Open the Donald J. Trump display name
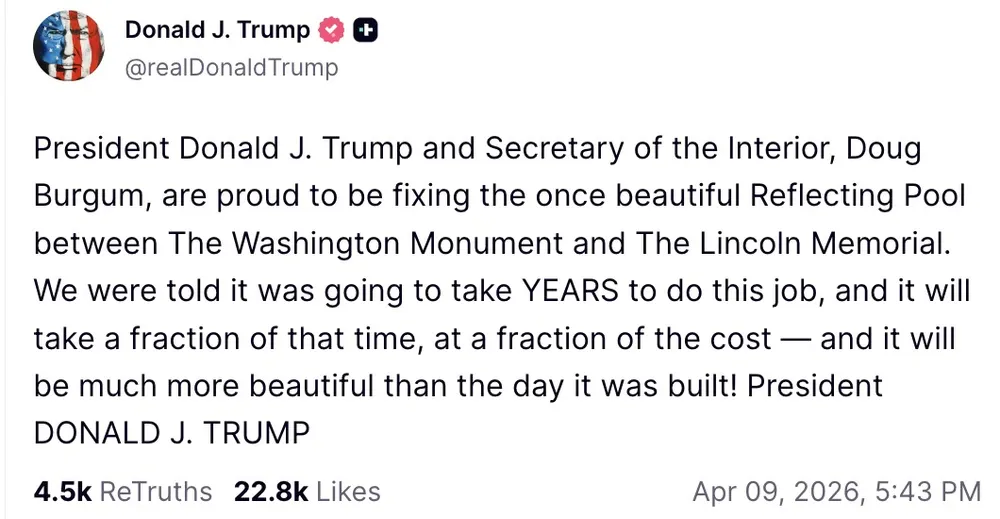This screenshot has width=1000, height=519. [217, 31]
